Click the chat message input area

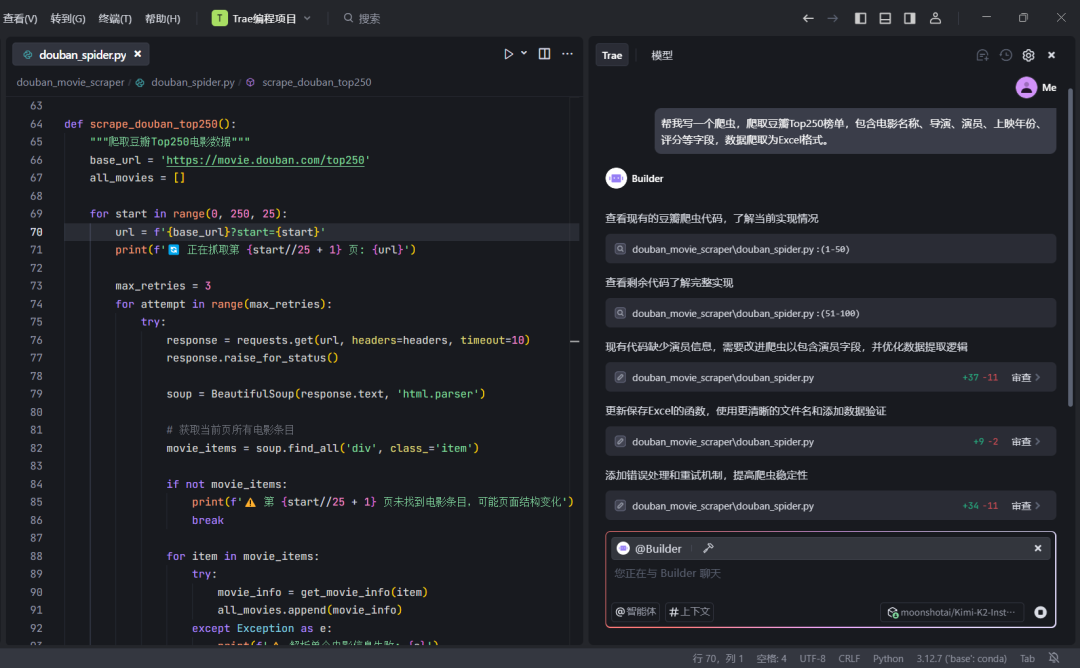830,573
